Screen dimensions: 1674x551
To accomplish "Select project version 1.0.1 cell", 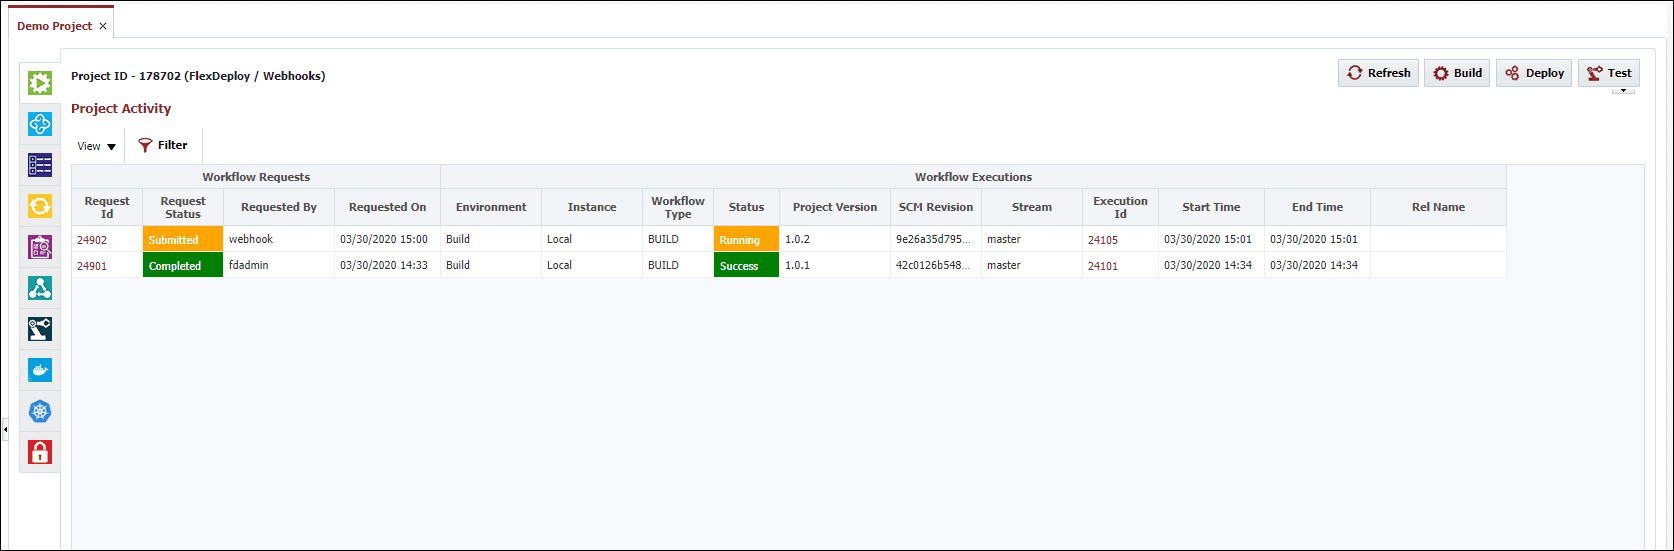I will pyautogui.click(x=835, y=265).
